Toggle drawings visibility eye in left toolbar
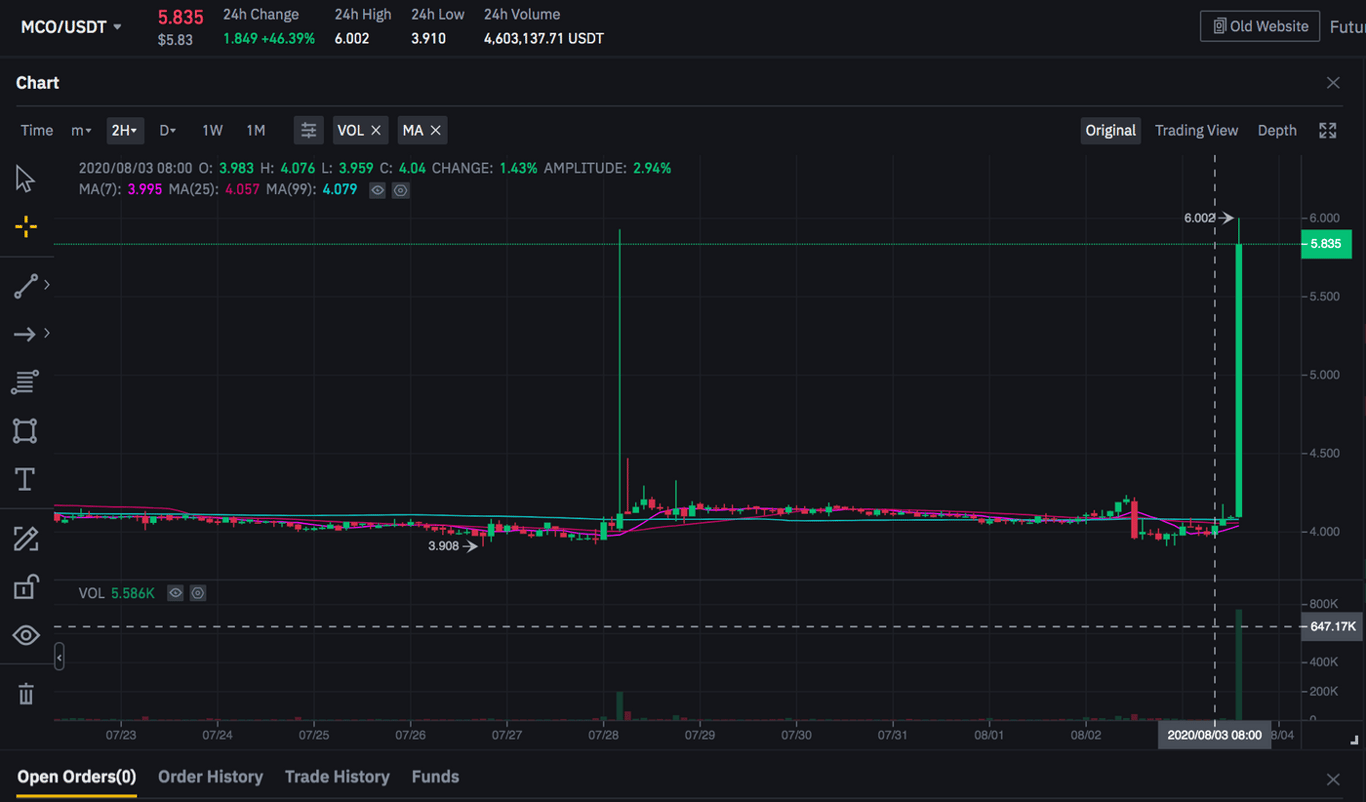Viewport: 1366px width, 802px height. click(26, 636)
